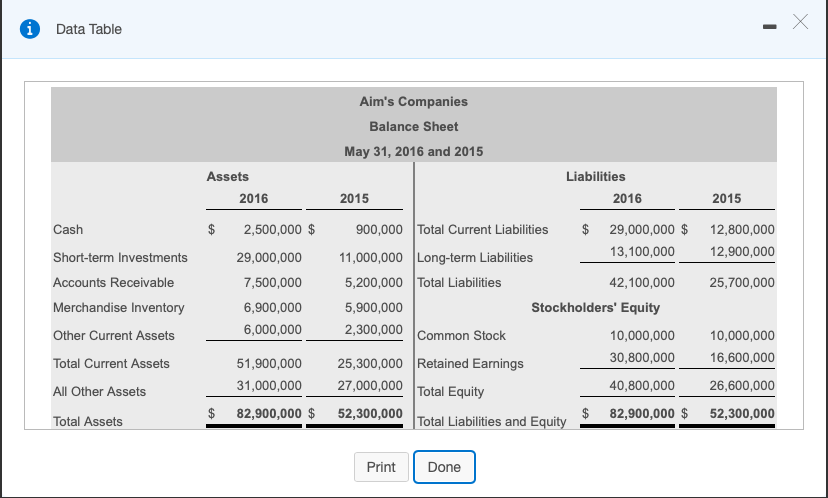Click the Total Current Liabilities label

click(483, 230)
